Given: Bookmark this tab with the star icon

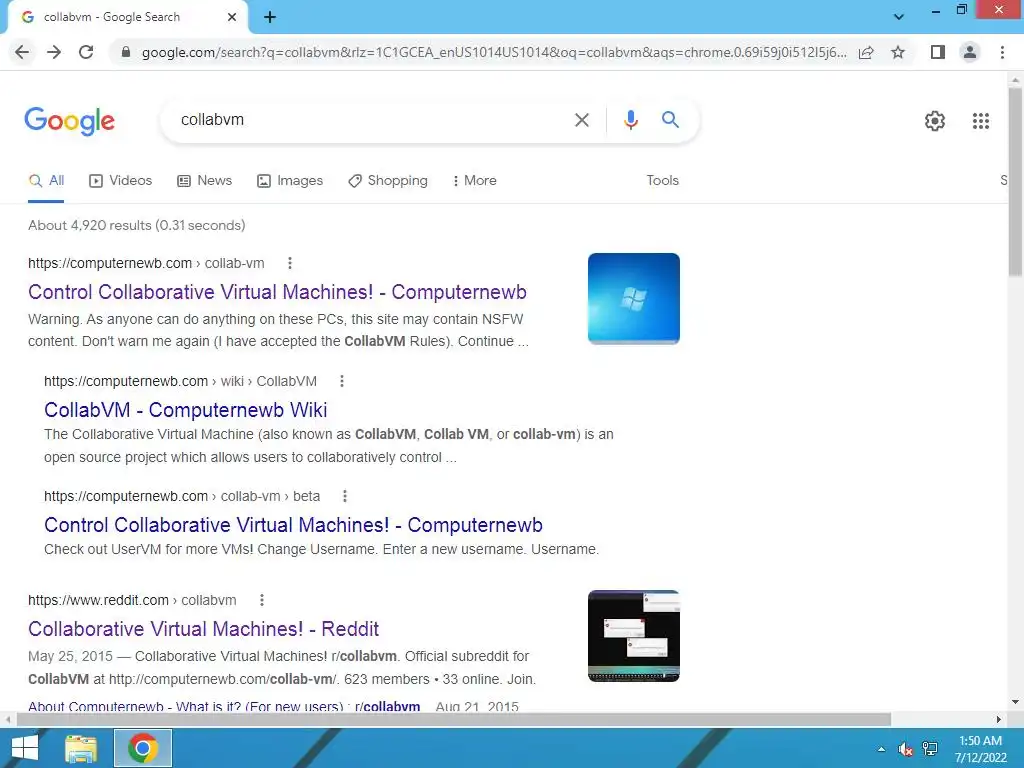Looking at the screenshot, I should tap(898, 52).
